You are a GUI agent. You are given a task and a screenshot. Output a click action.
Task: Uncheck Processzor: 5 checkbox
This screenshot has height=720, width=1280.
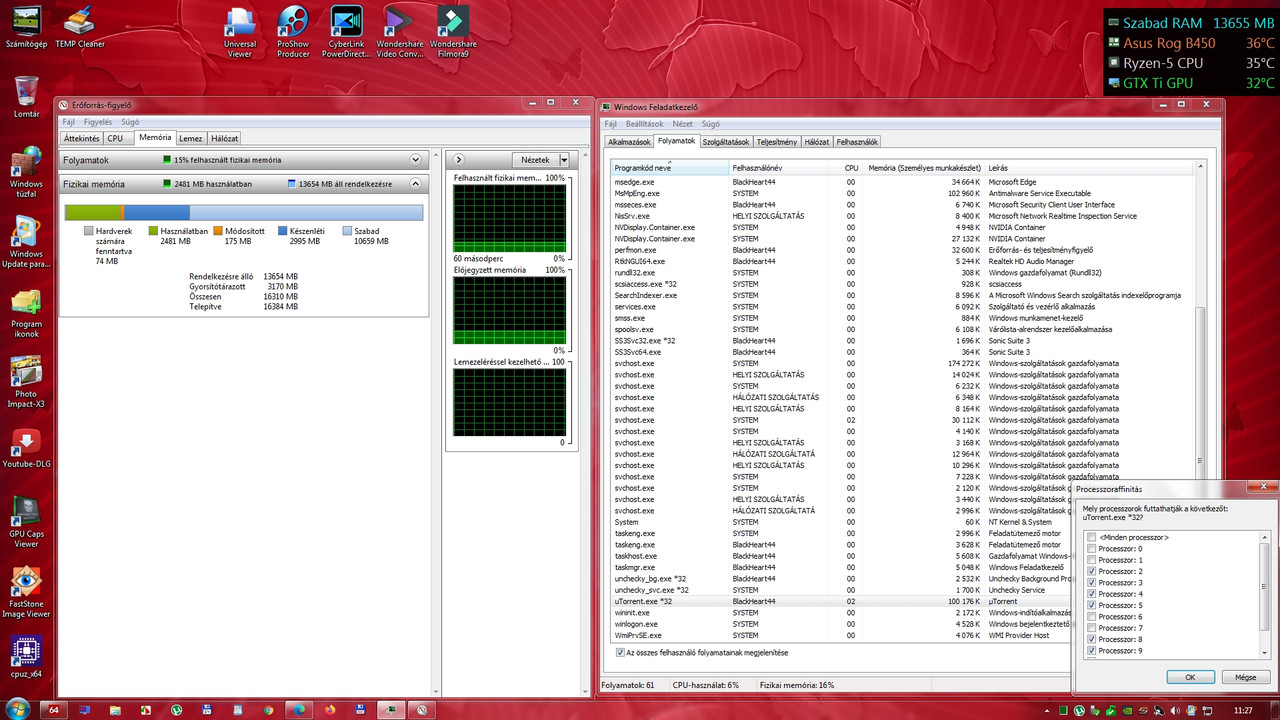(1091, 605)
